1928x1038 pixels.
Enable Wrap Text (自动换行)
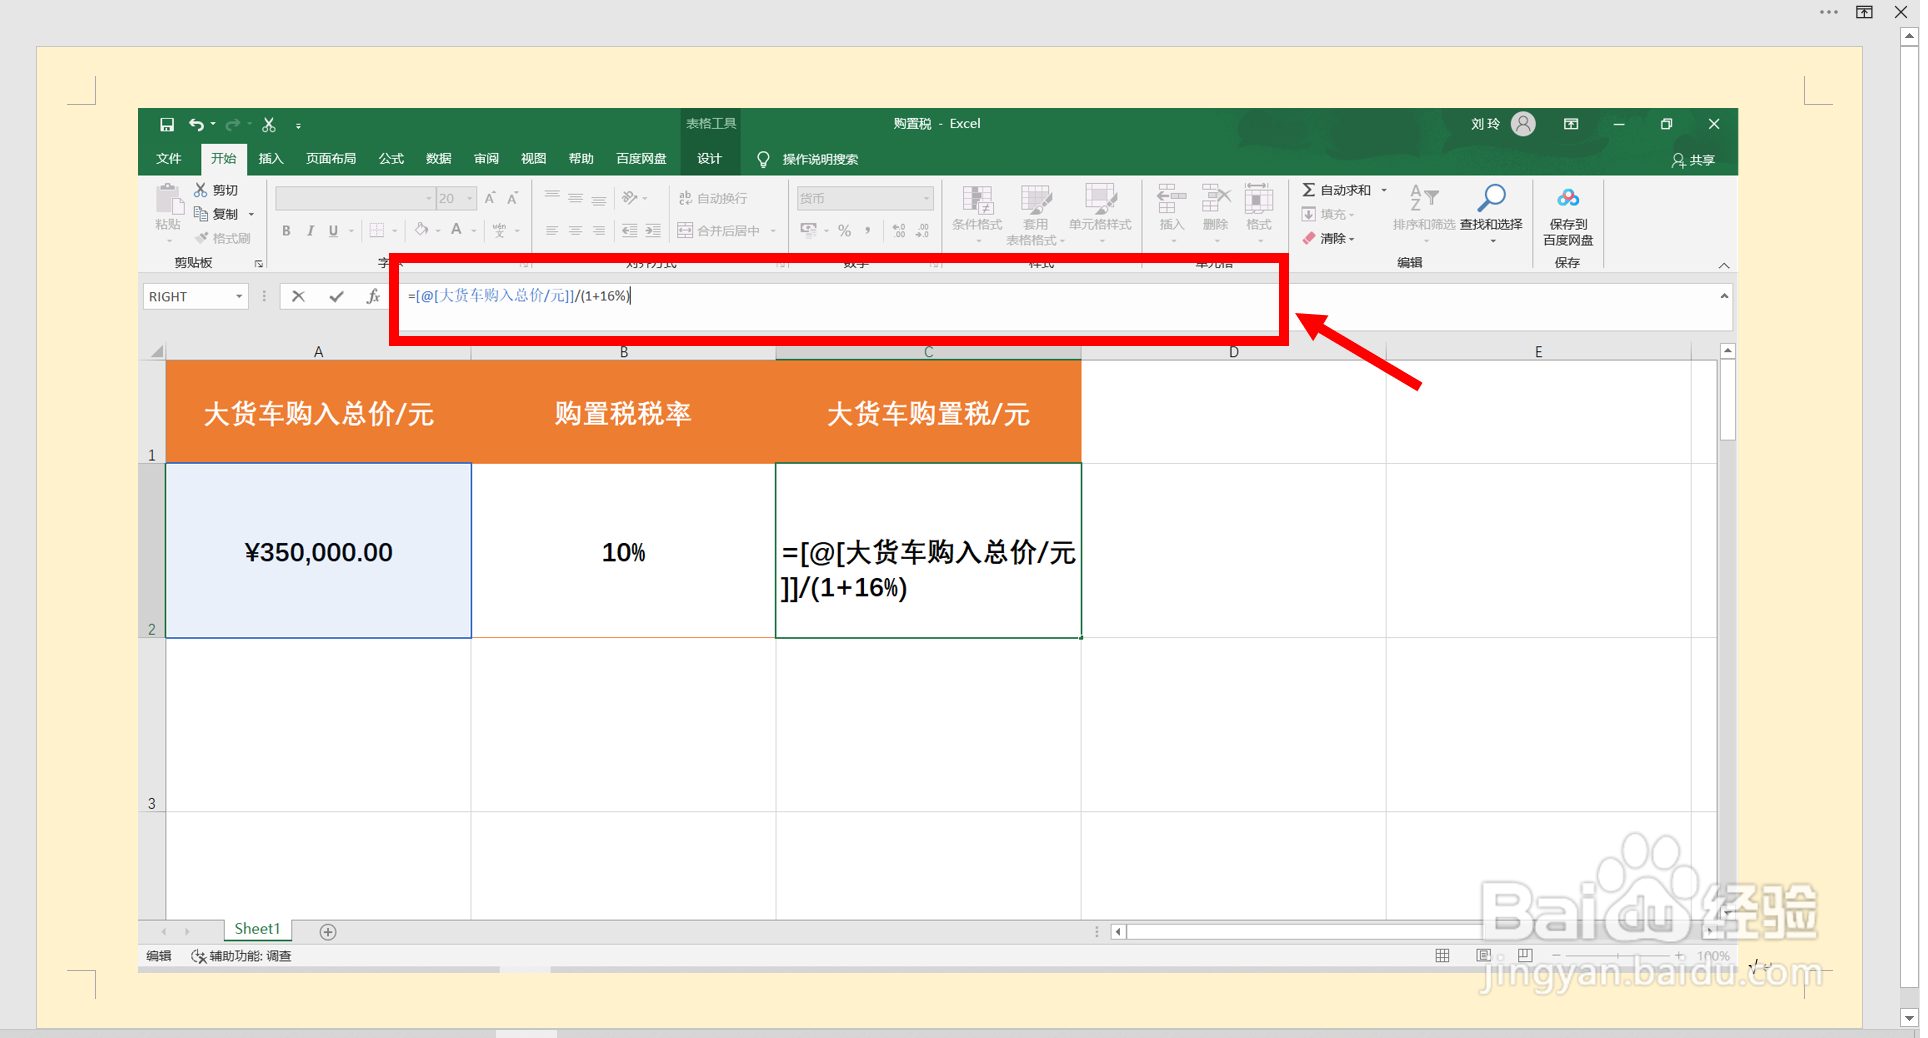click(x=712, y=197)
